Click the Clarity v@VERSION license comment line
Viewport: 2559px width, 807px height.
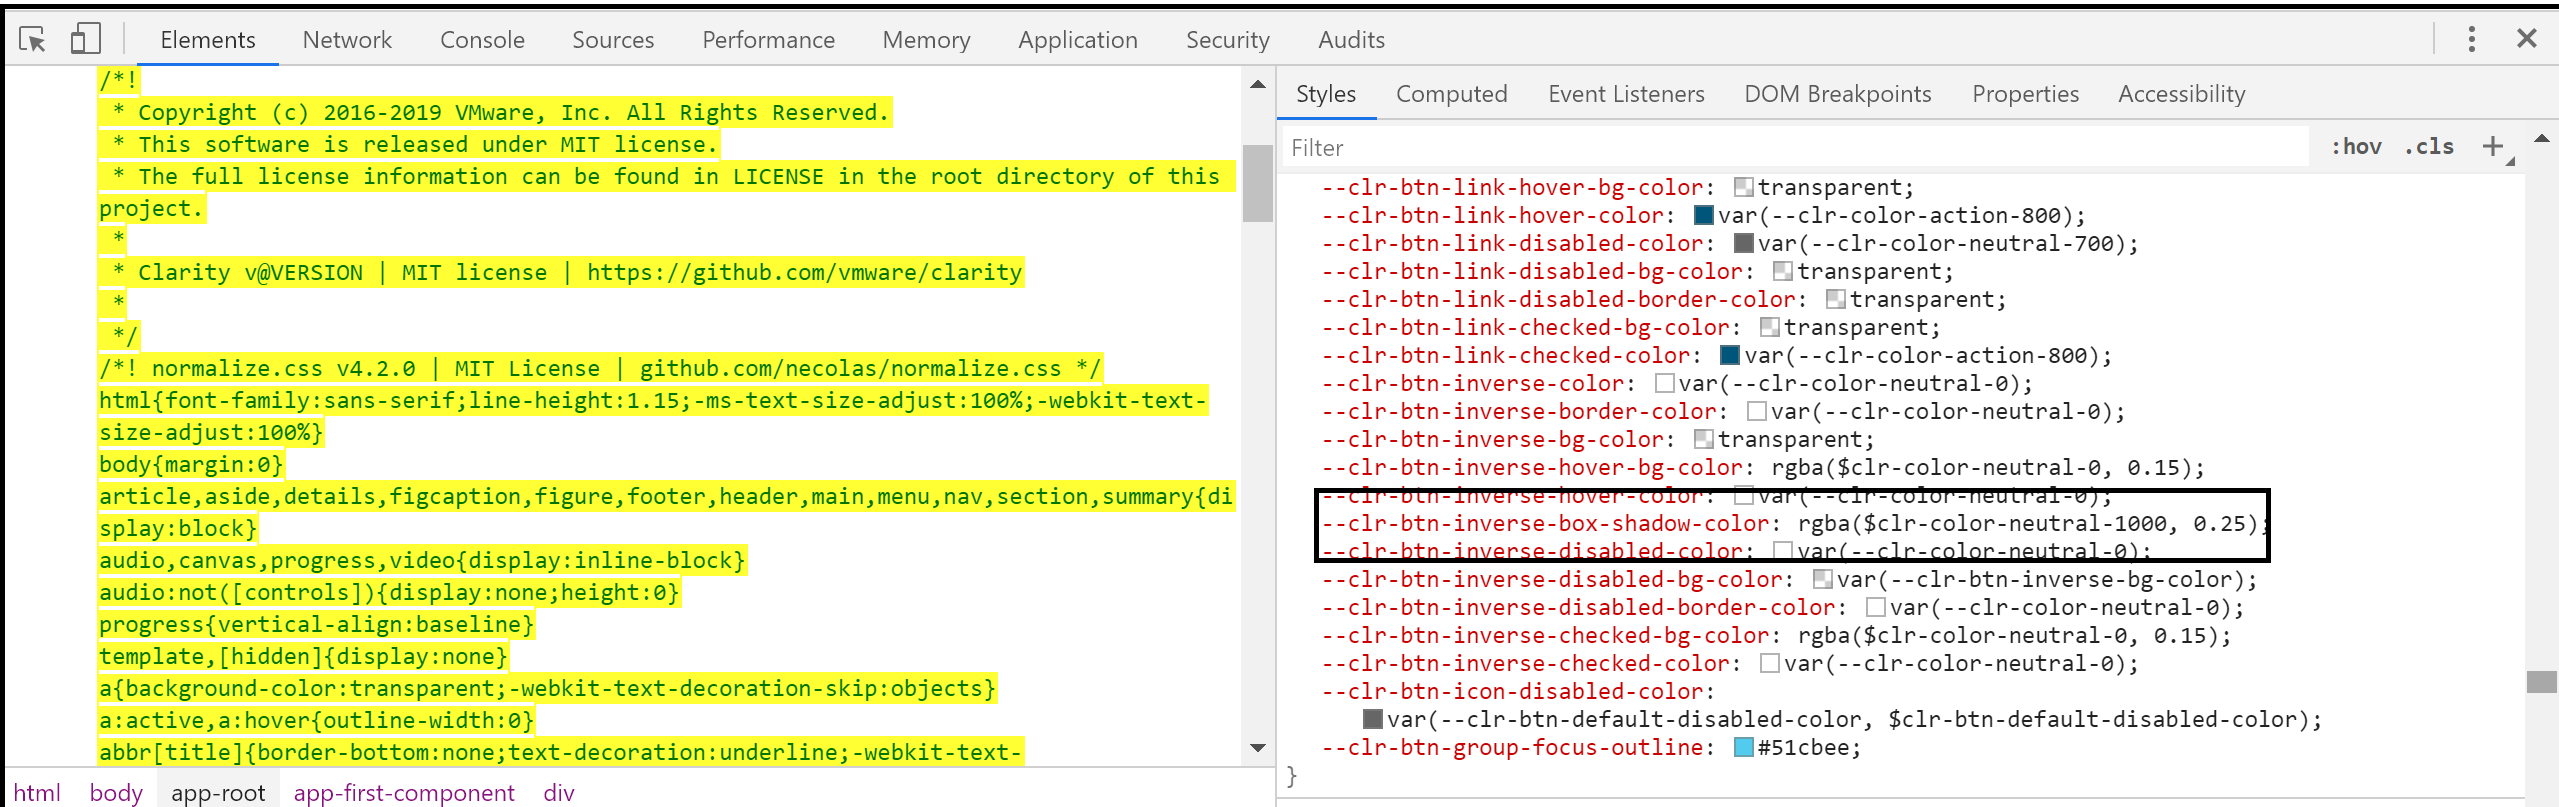[x=561, y=272]
